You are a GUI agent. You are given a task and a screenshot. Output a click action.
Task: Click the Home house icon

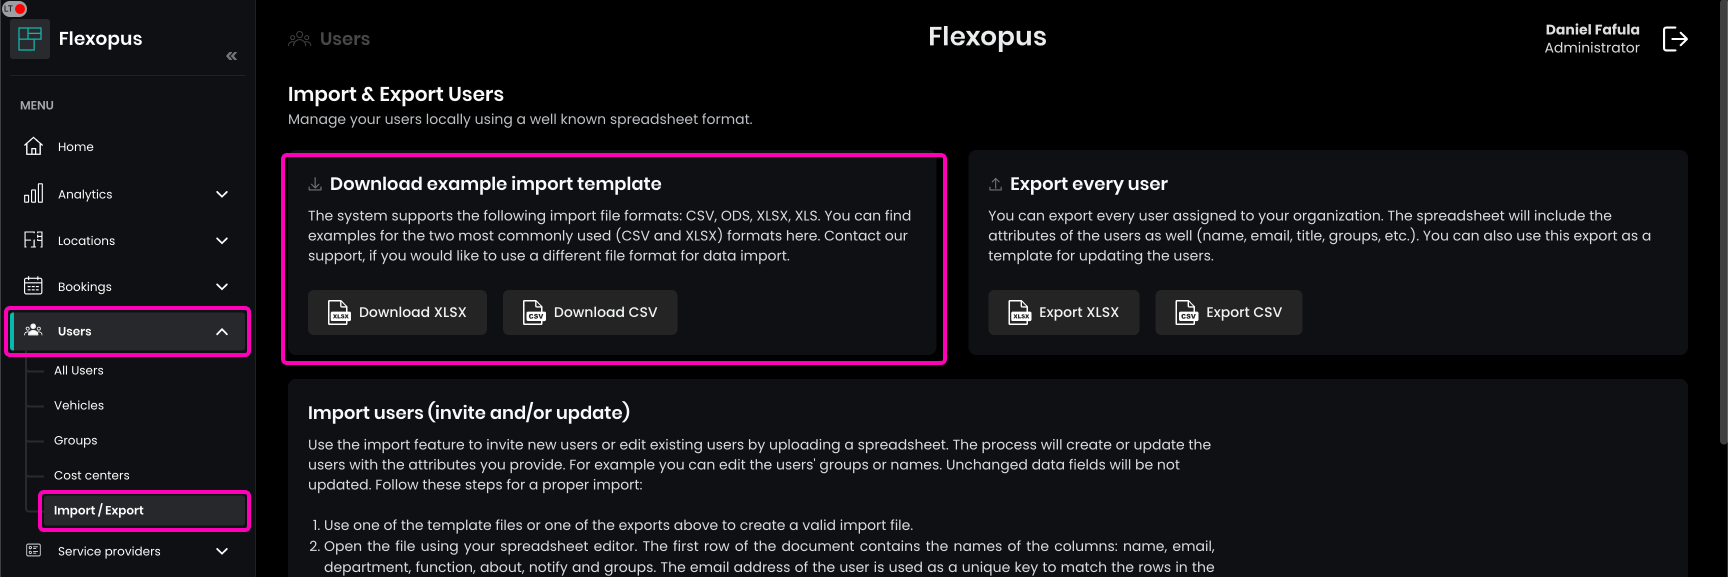(x=33, y=146)
